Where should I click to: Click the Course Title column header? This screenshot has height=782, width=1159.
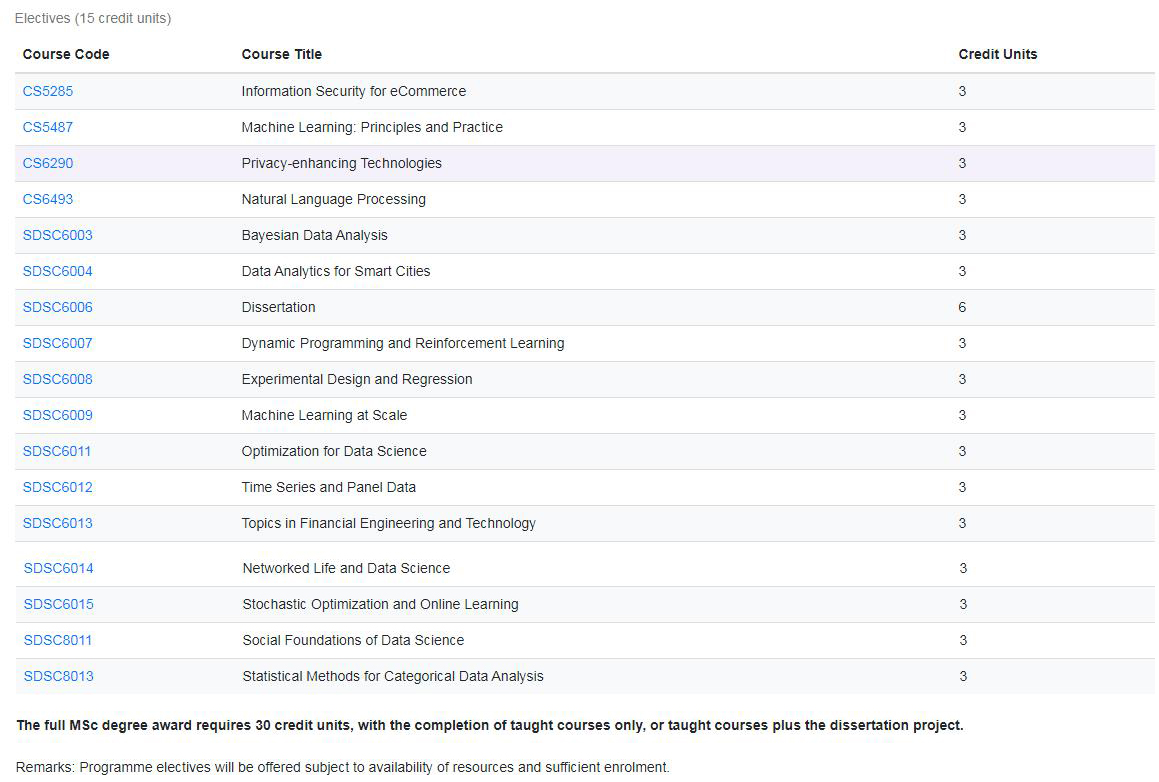tap(282, 54)
